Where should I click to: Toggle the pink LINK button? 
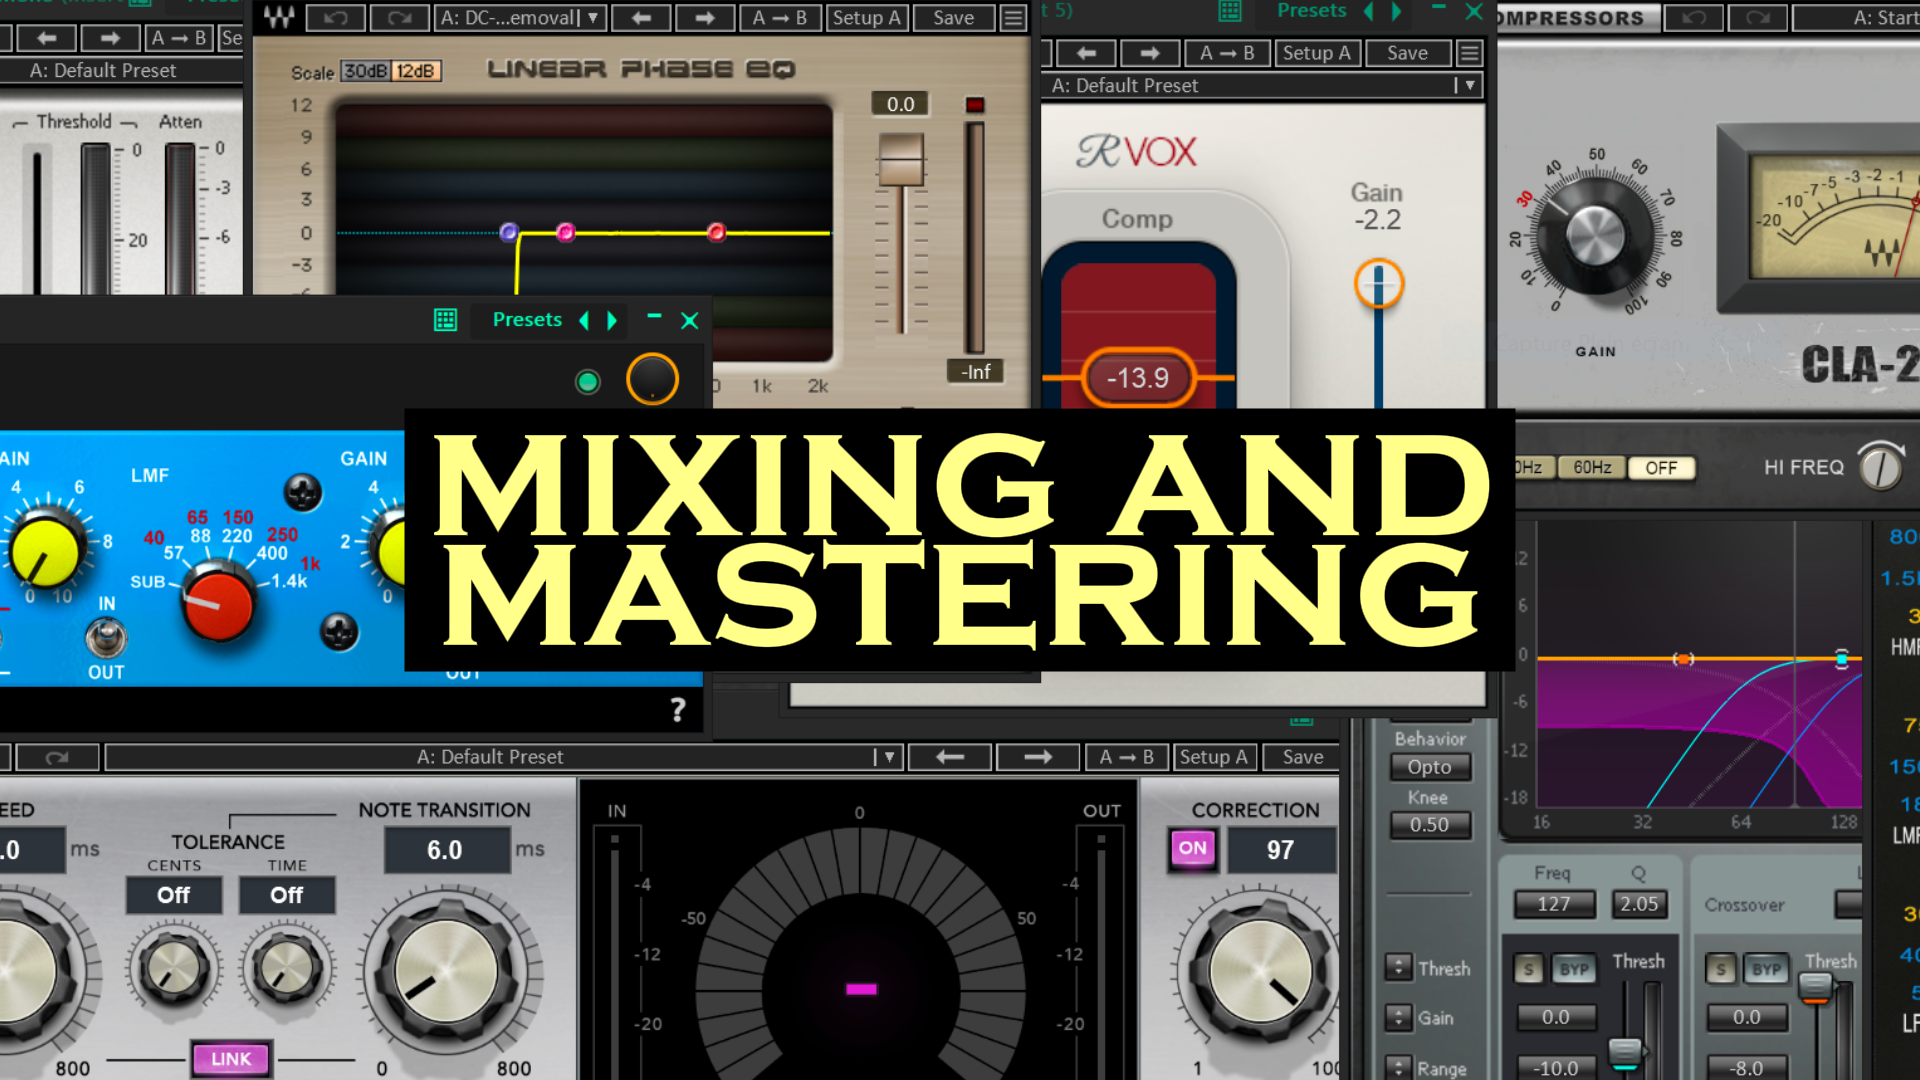(231, 1059)
